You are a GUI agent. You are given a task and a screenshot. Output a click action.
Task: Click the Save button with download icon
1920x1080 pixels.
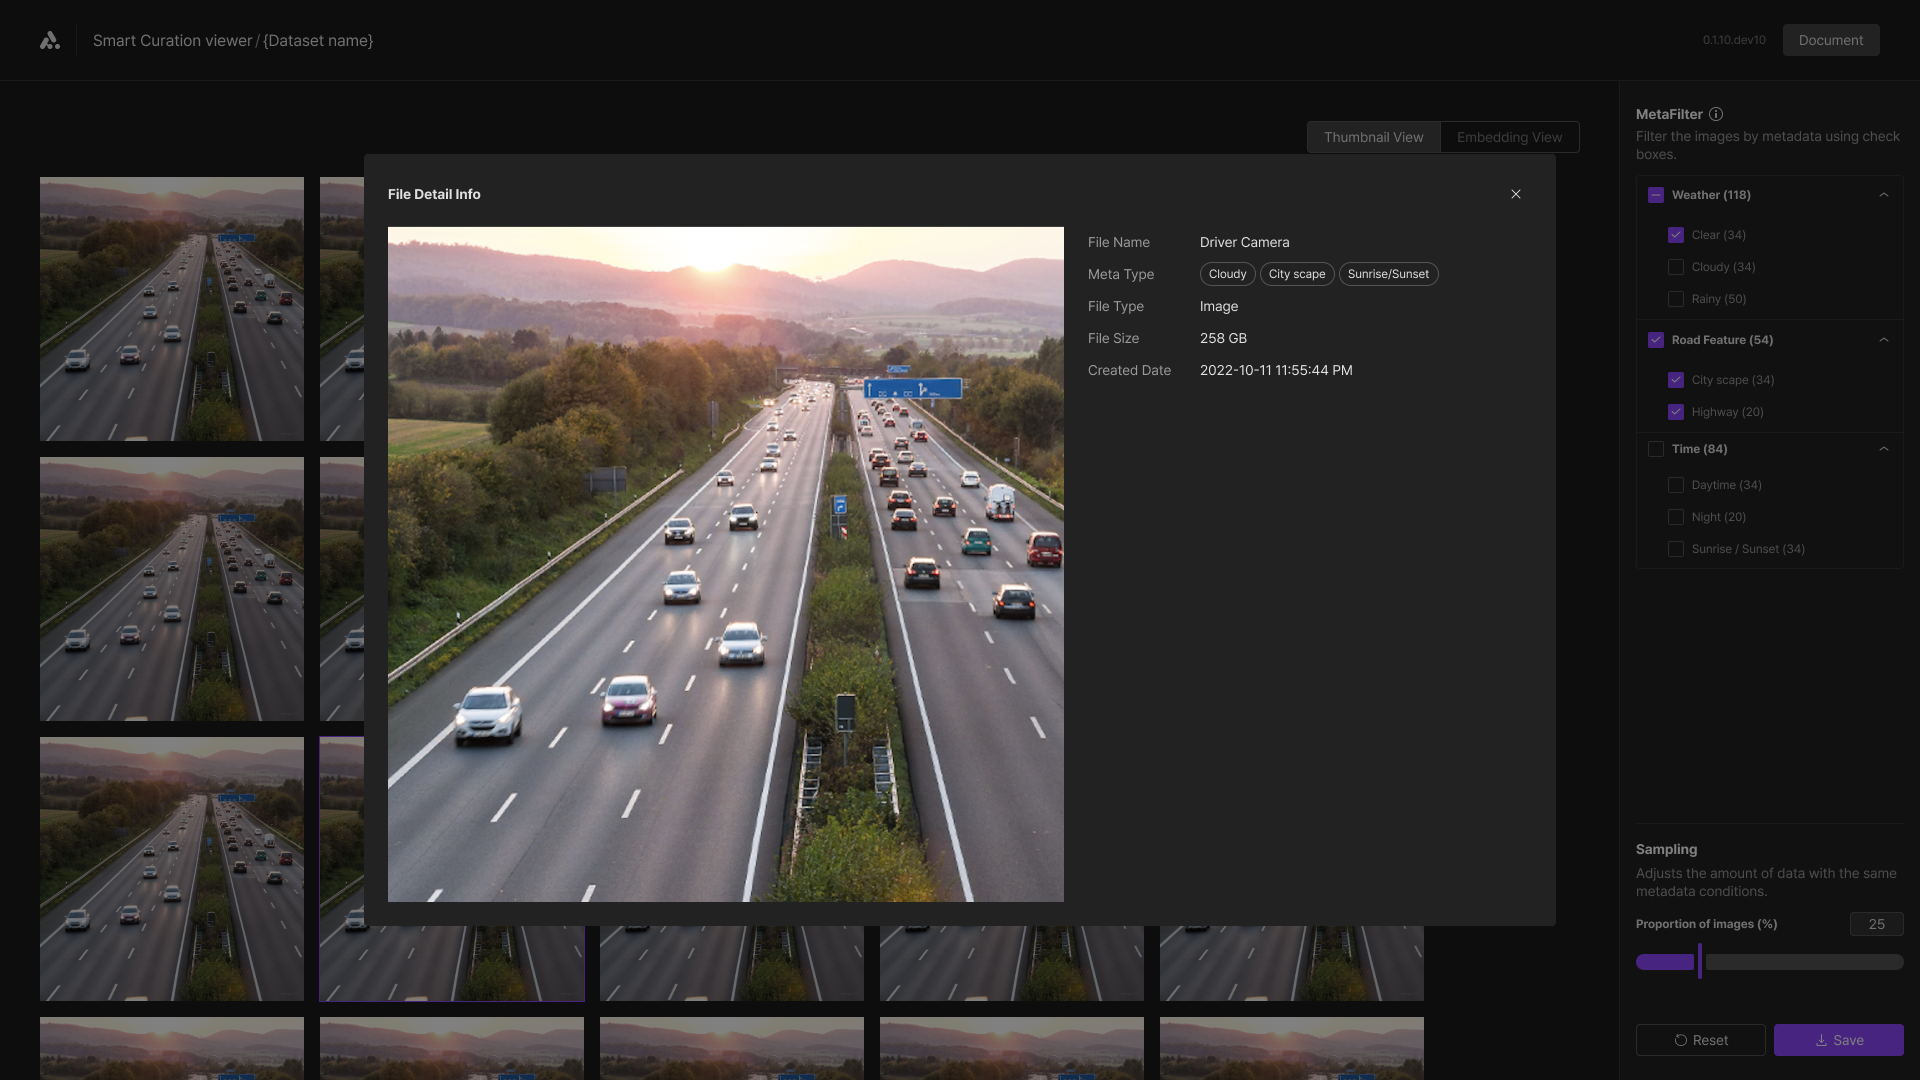point(1838,1040)
